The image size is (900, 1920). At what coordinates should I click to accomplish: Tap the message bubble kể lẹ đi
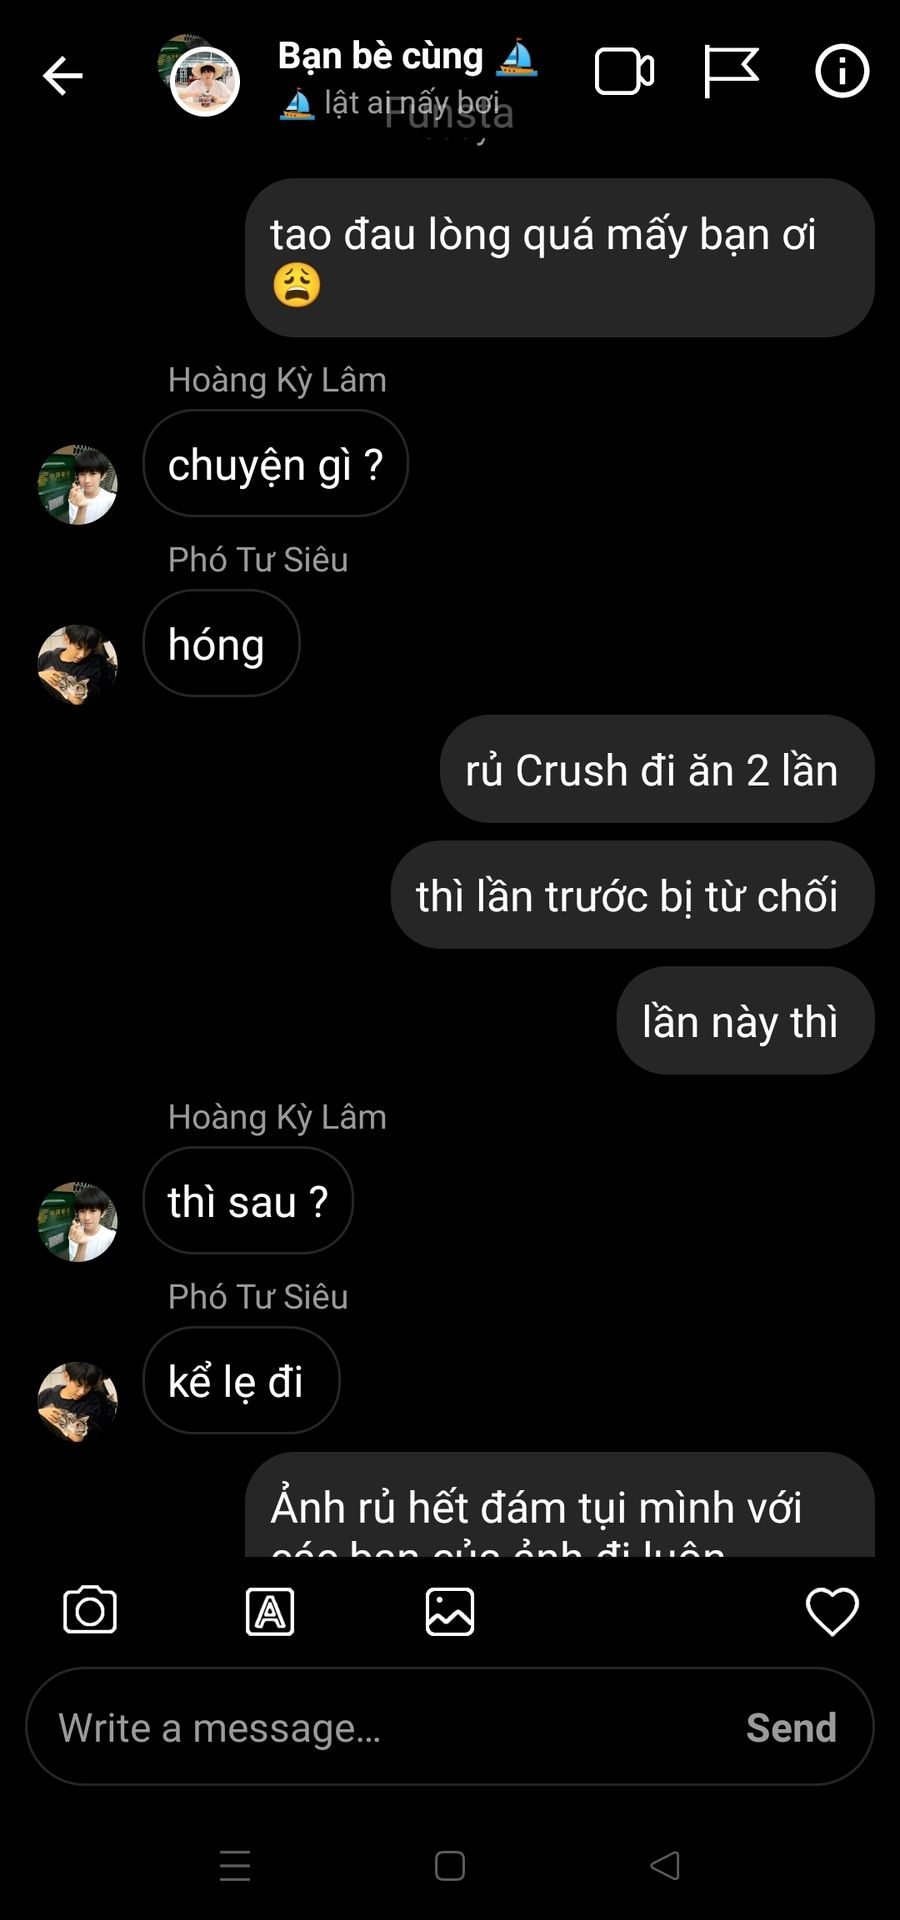[x=241, y=1380]
